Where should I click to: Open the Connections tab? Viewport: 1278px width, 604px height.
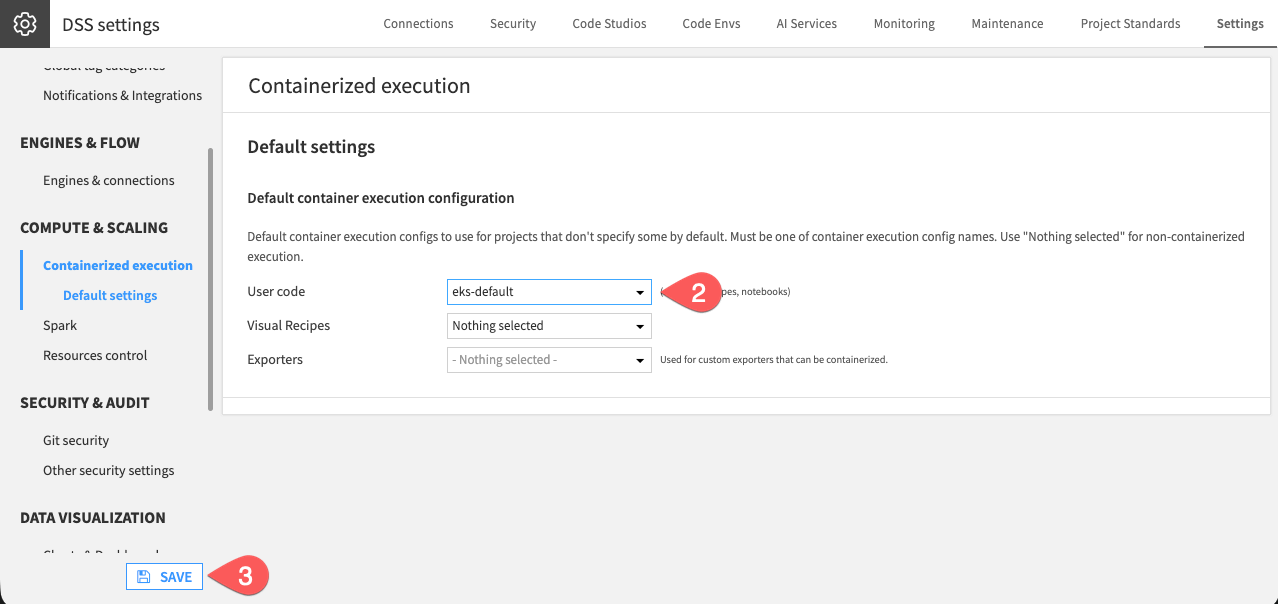pos(418,24)
